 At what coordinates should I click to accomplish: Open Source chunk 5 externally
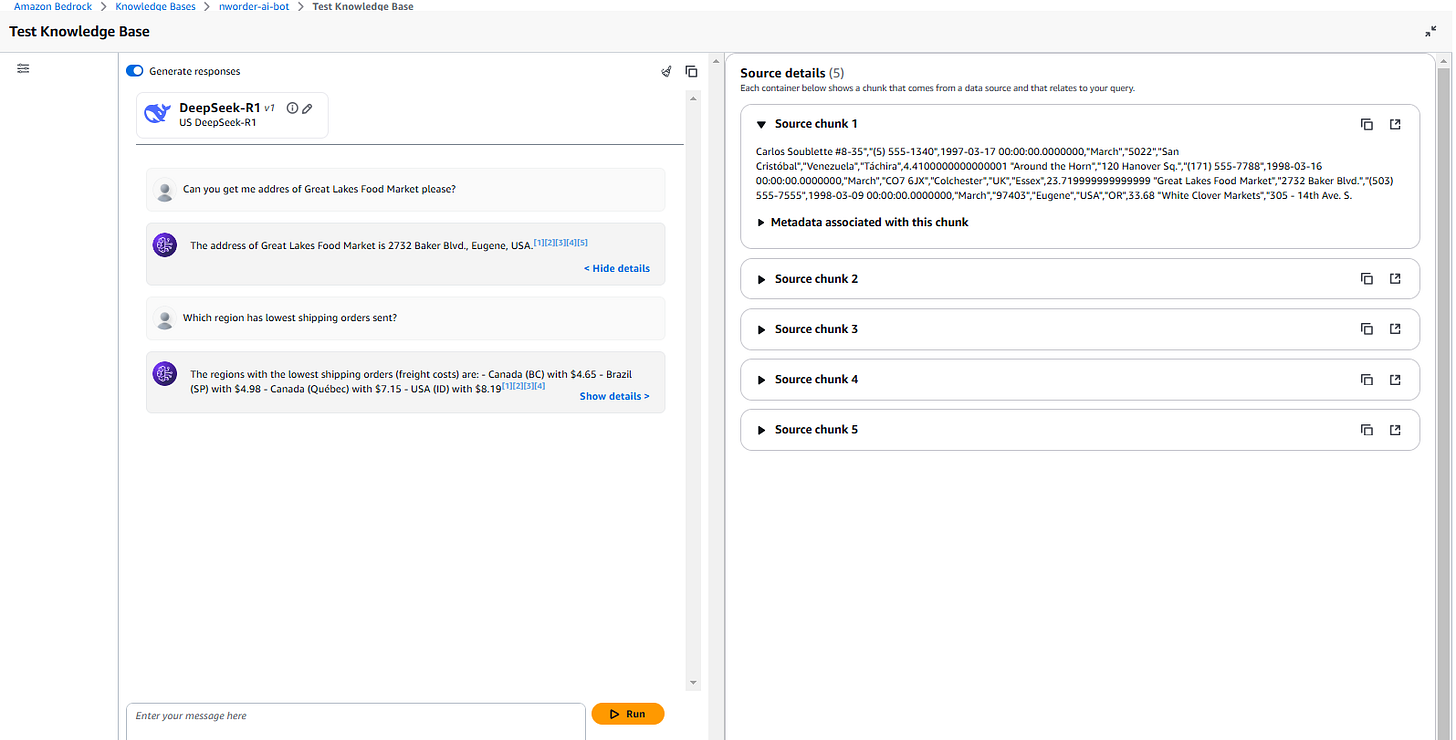coord(1395,430)
